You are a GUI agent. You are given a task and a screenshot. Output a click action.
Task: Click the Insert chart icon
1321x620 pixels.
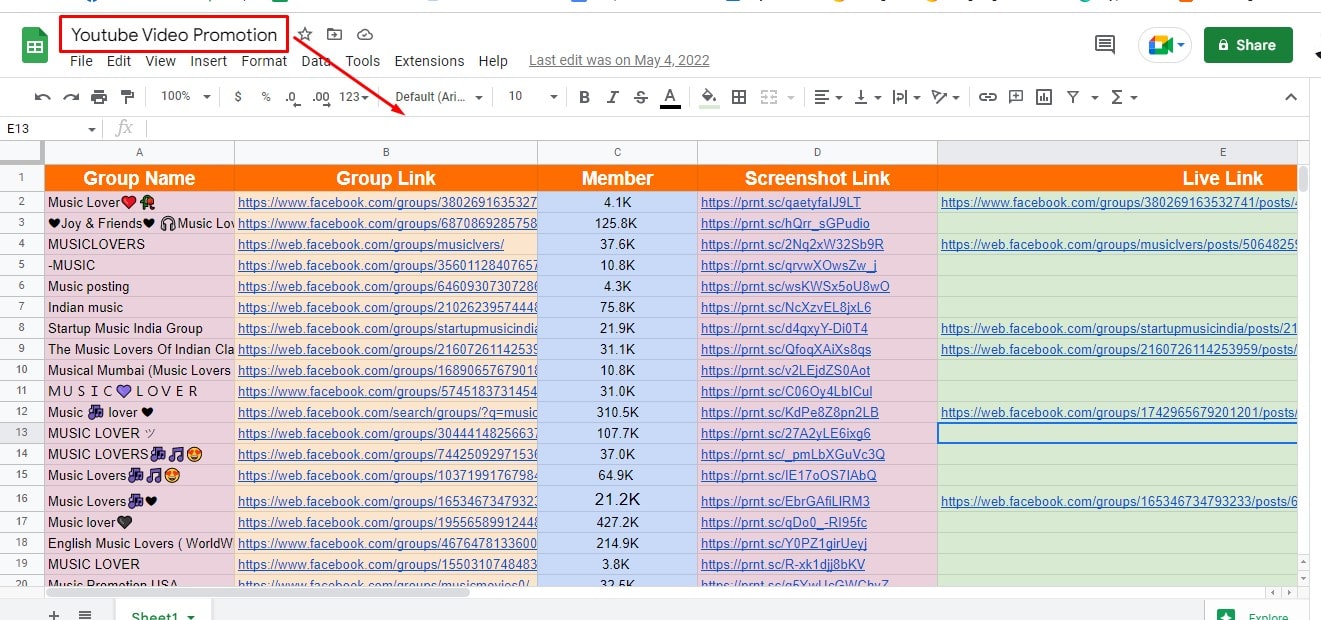coord(1044,97)
